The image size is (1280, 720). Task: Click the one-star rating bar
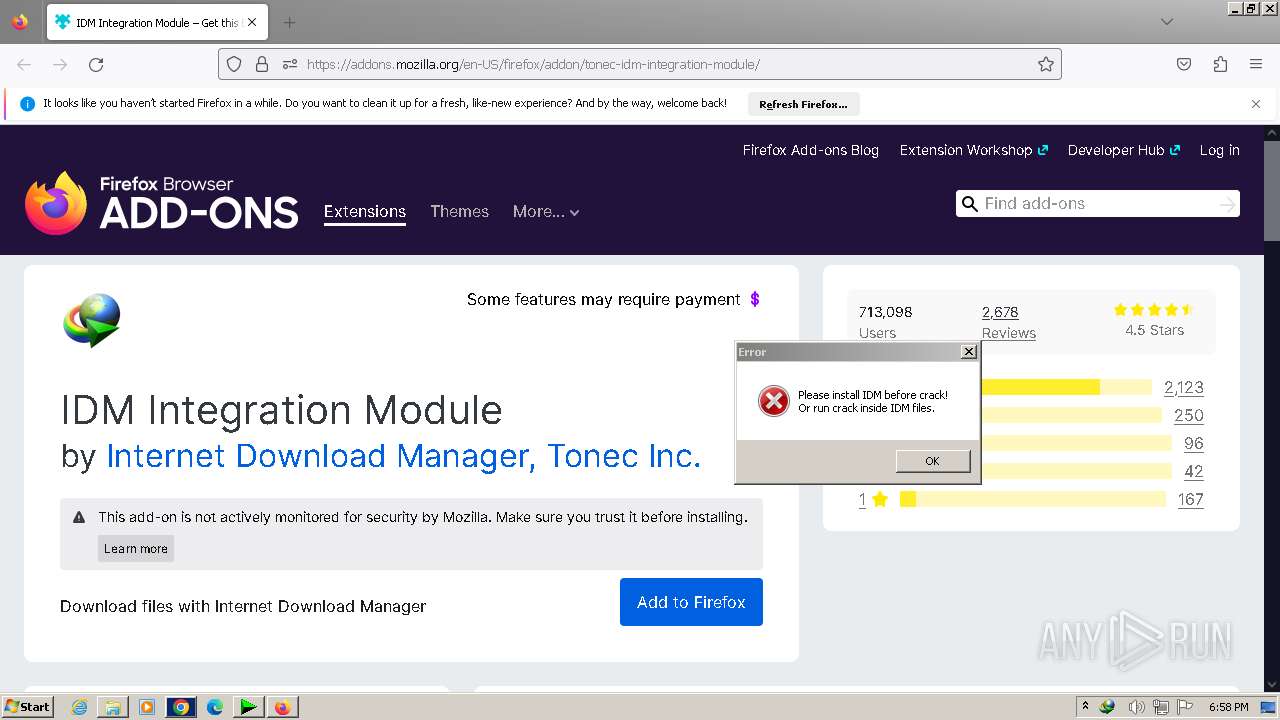[x=1033, y=499]
